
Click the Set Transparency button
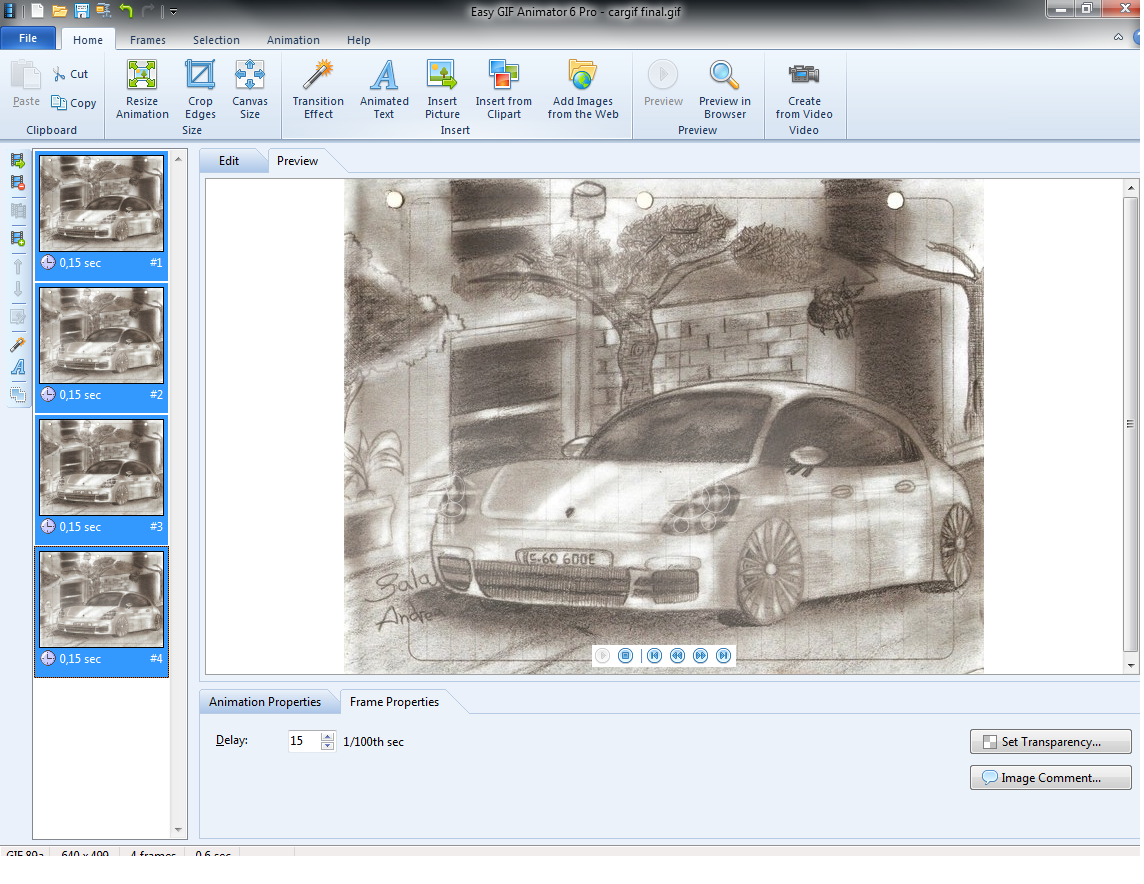(x=1050, y=742)
